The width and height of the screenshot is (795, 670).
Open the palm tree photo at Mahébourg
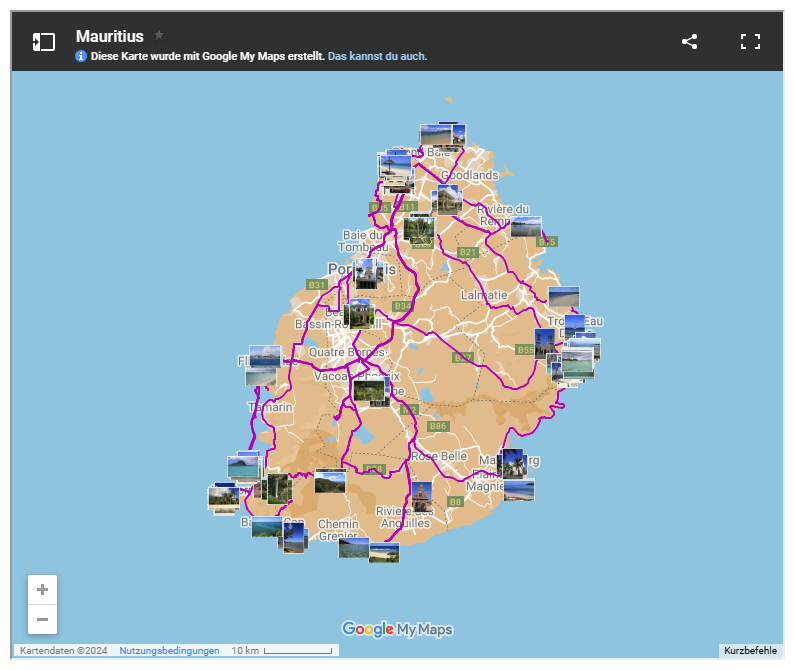pyautogui.click(x=511, y=463)
